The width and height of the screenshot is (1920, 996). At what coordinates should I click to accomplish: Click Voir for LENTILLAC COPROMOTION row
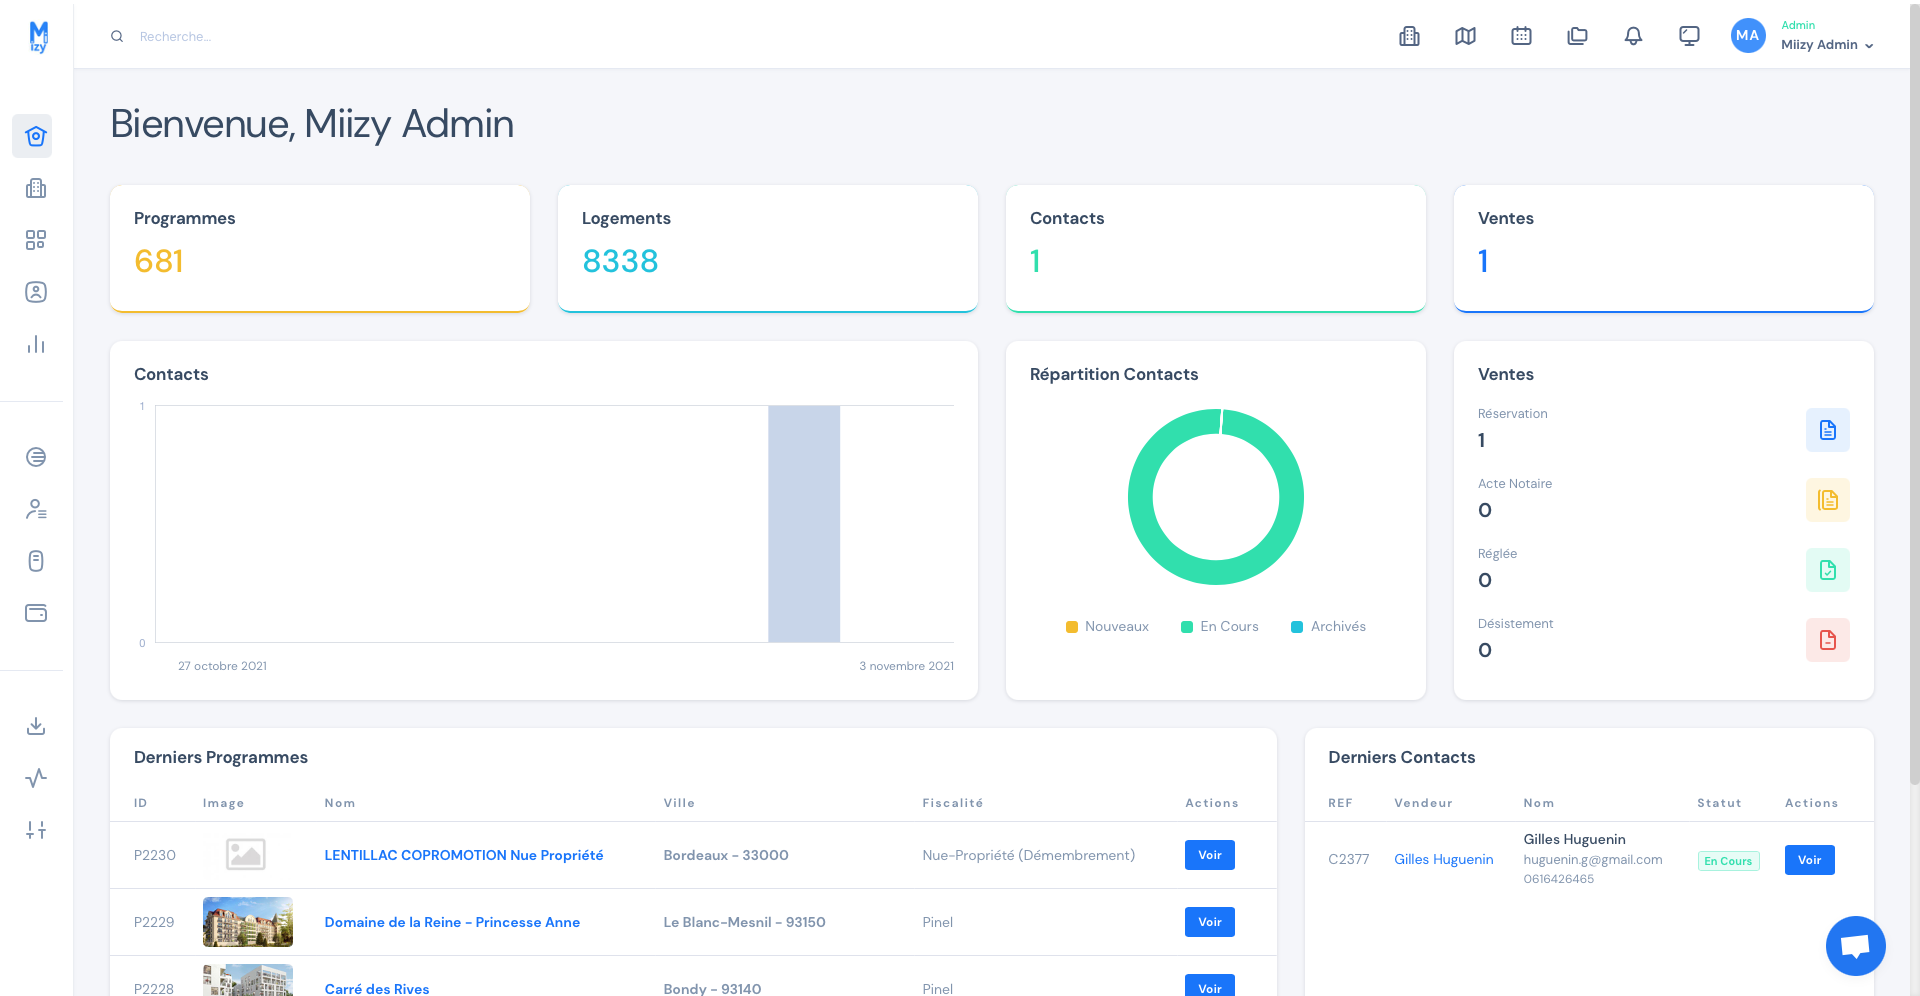click(1210, 855)
